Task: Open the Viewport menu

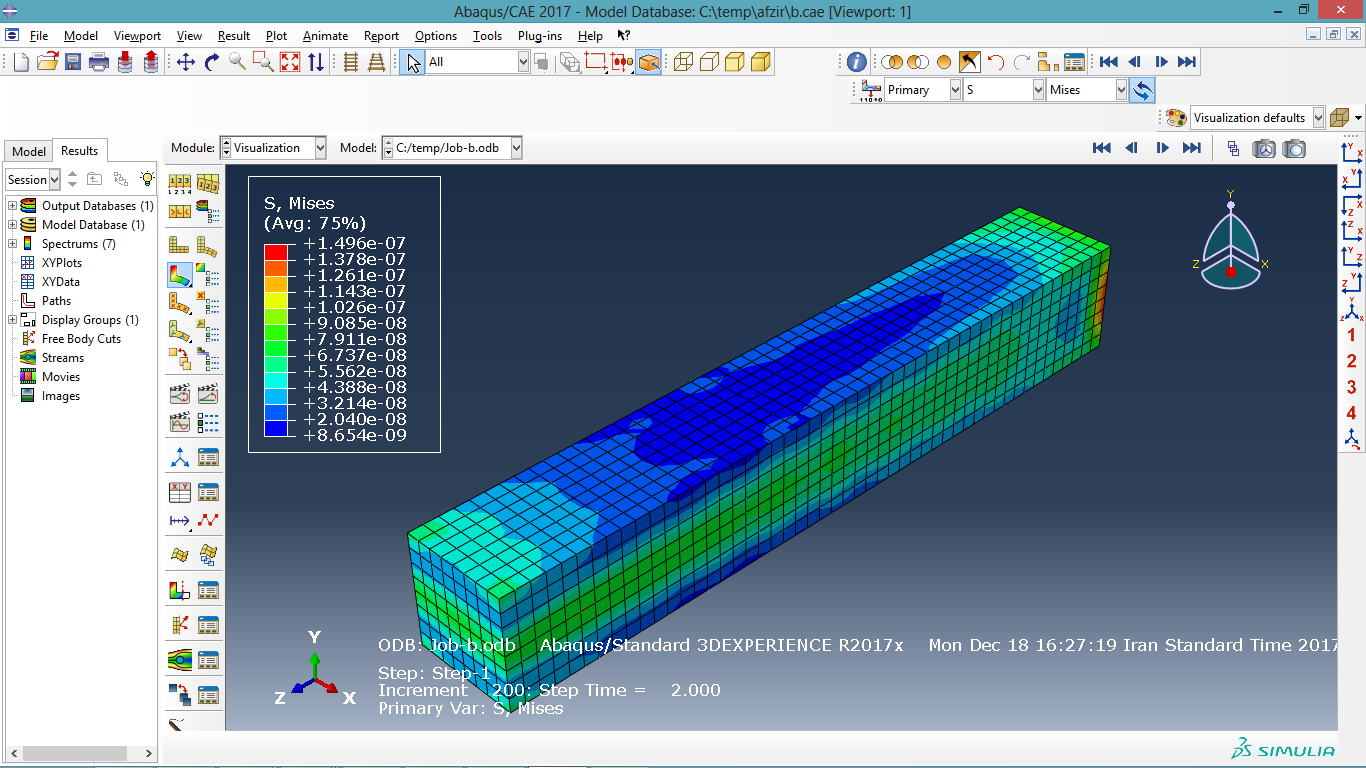Action: pyautogui.click(x=137, y=35)
